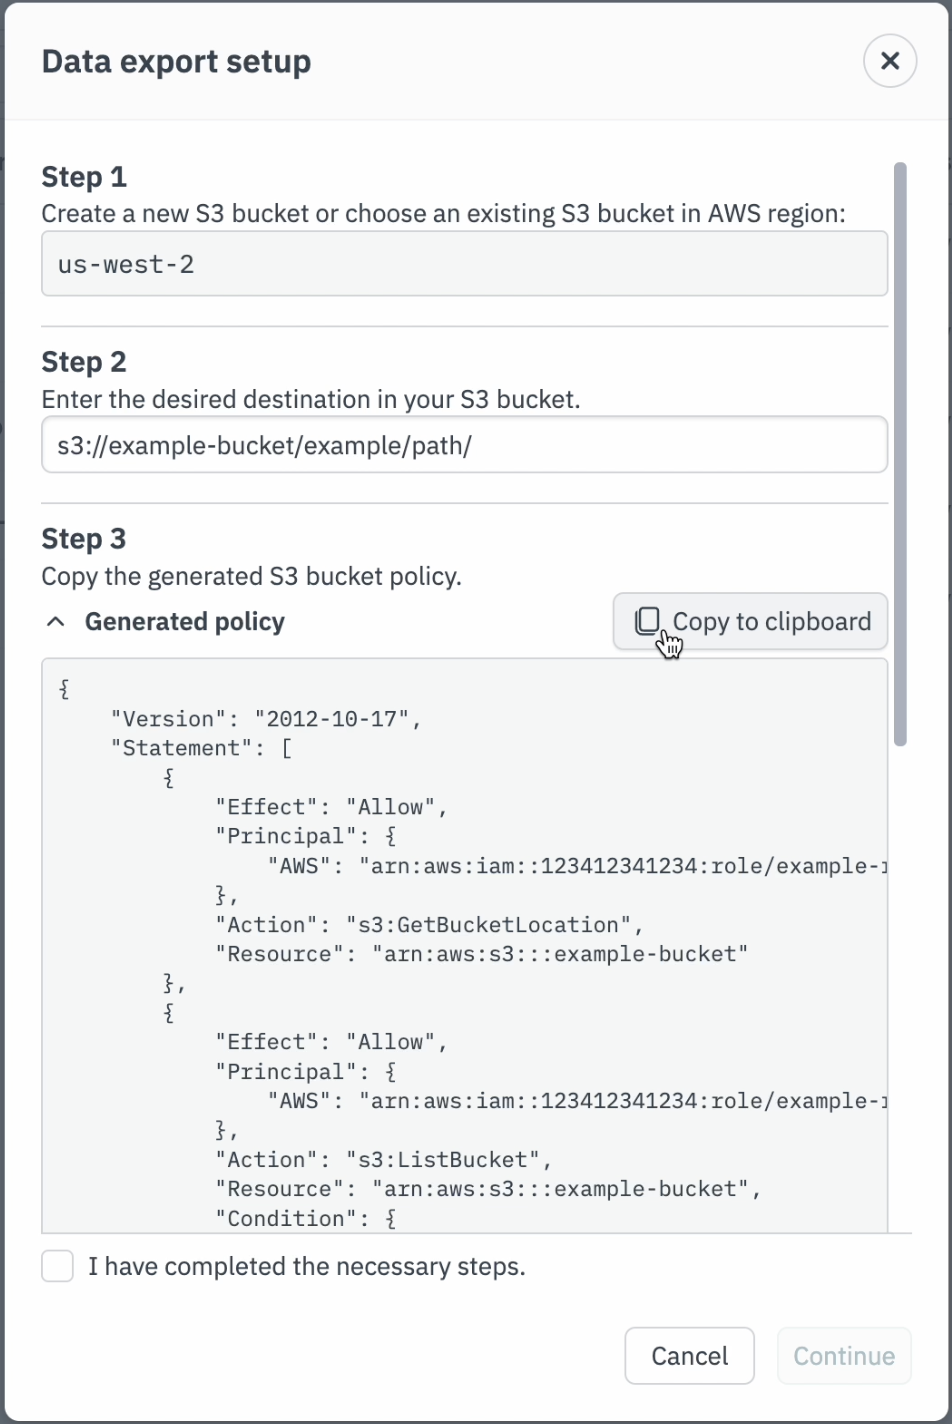Viewport: 952px width, 1424px height.
Task: Tick the completed necessary steps checkbox
Action: (x=57, y=1267)
